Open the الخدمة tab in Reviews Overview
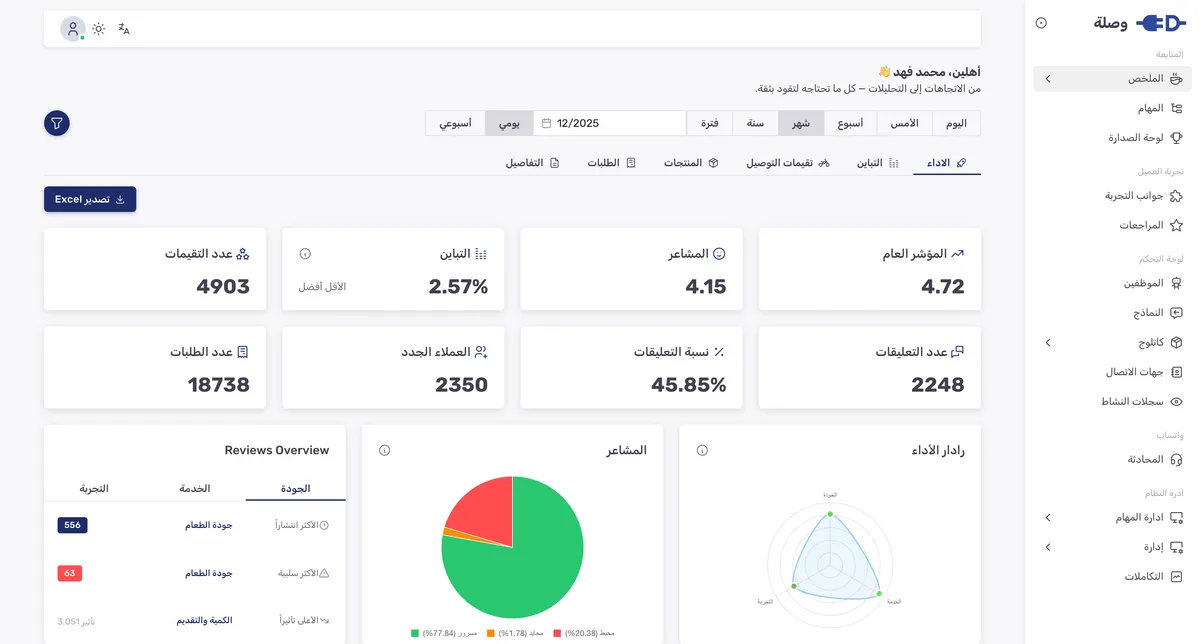The image size is (1200, 644). pos(196,488)
